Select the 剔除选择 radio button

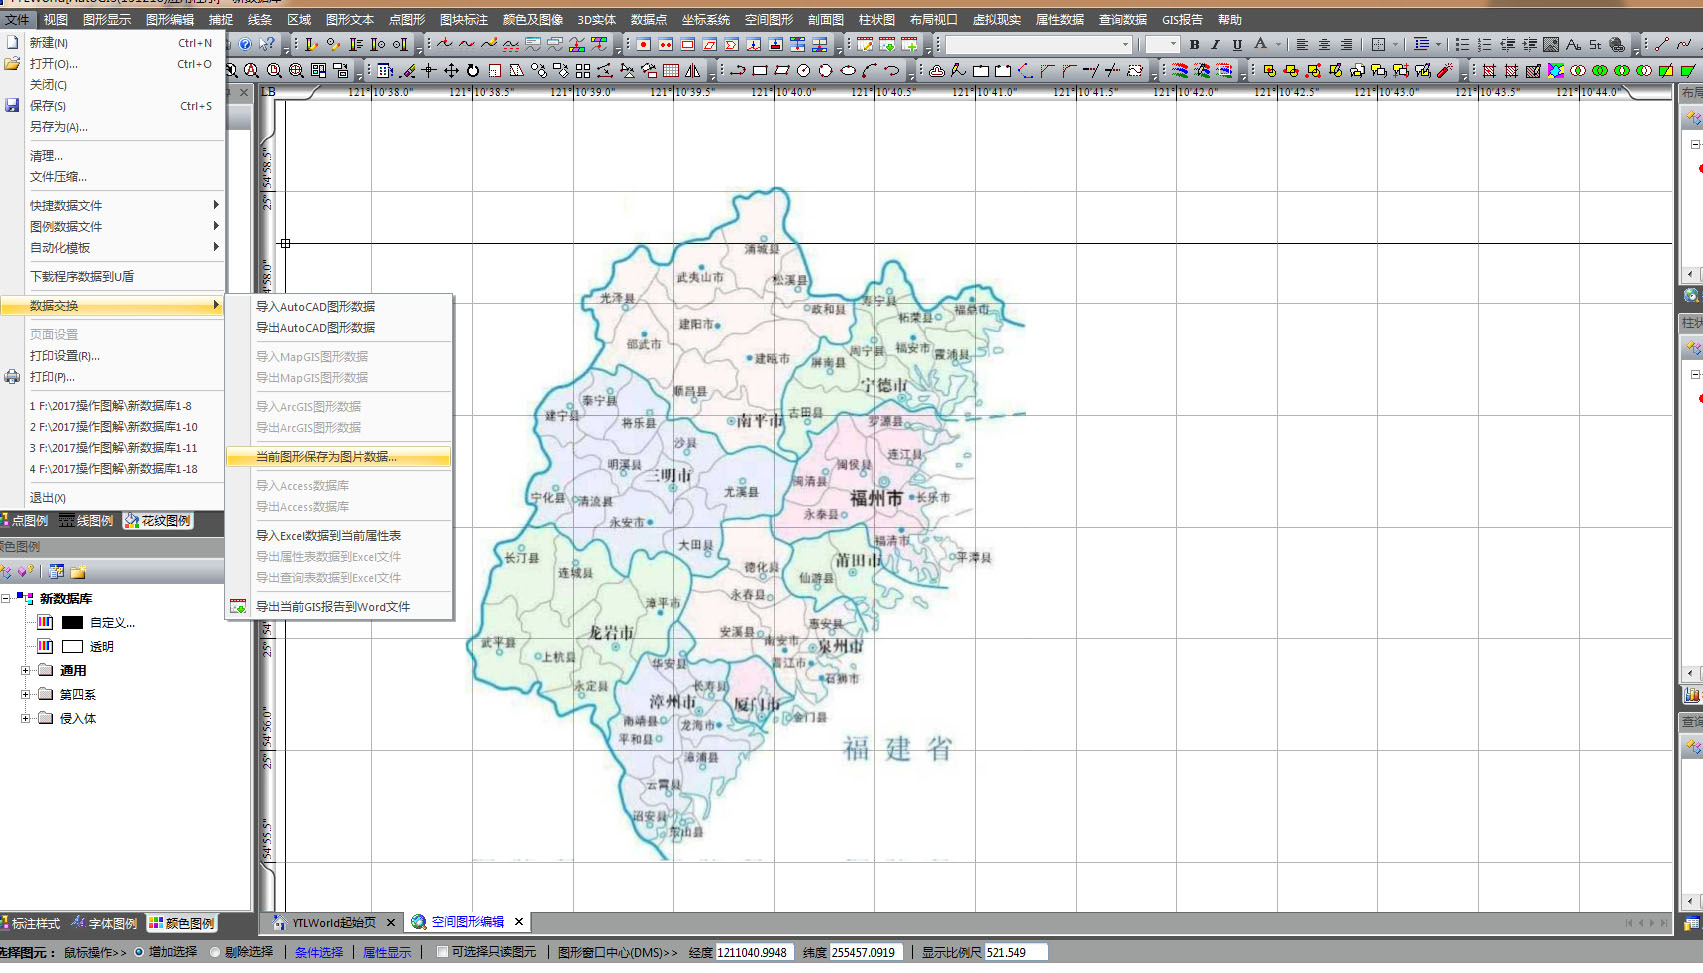(215, 952)
